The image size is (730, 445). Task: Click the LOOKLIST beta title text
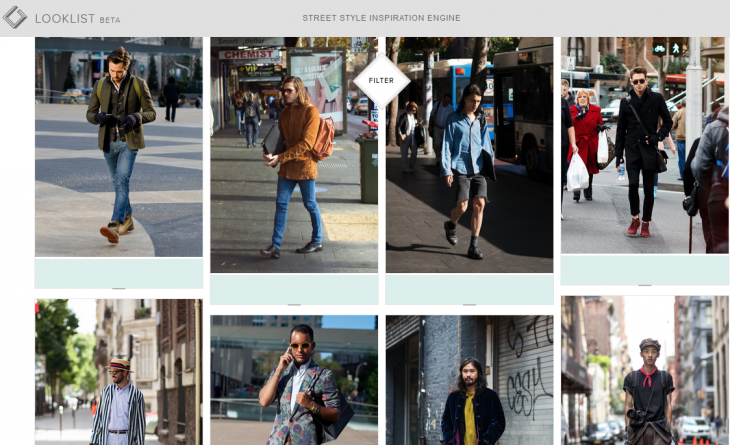[x=78, y=19]
